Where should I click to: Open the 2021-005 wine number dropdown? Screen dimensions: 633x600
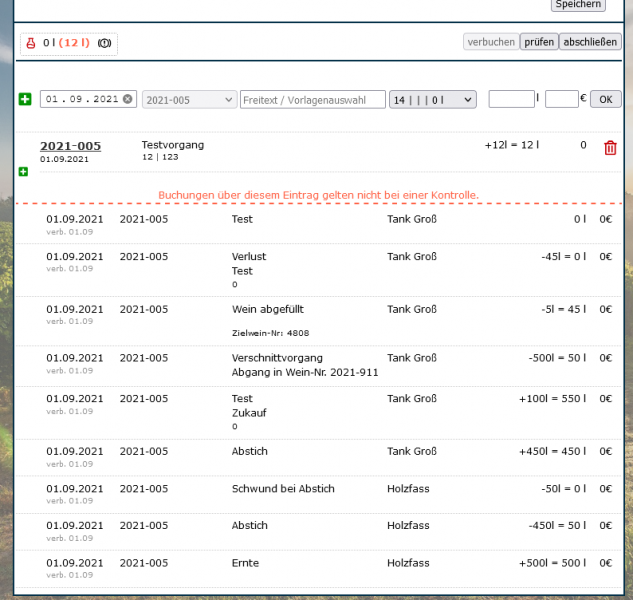pyautogui.click(x=189, y=99)
